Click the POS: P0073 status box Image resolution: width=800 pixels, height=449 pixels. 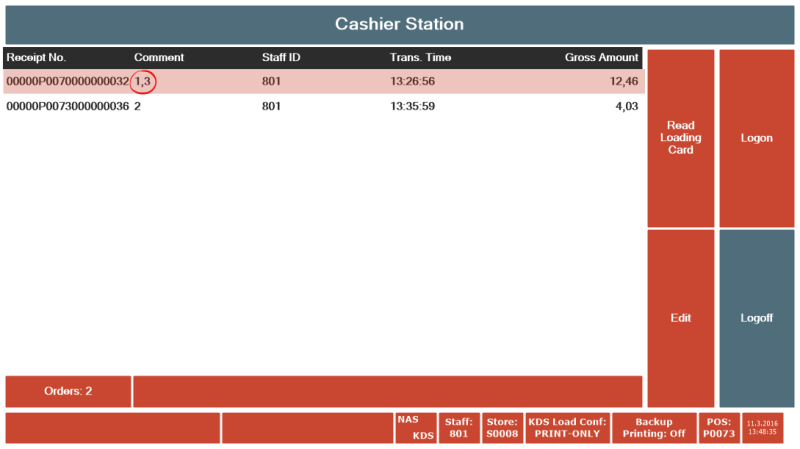click(719, 428)
